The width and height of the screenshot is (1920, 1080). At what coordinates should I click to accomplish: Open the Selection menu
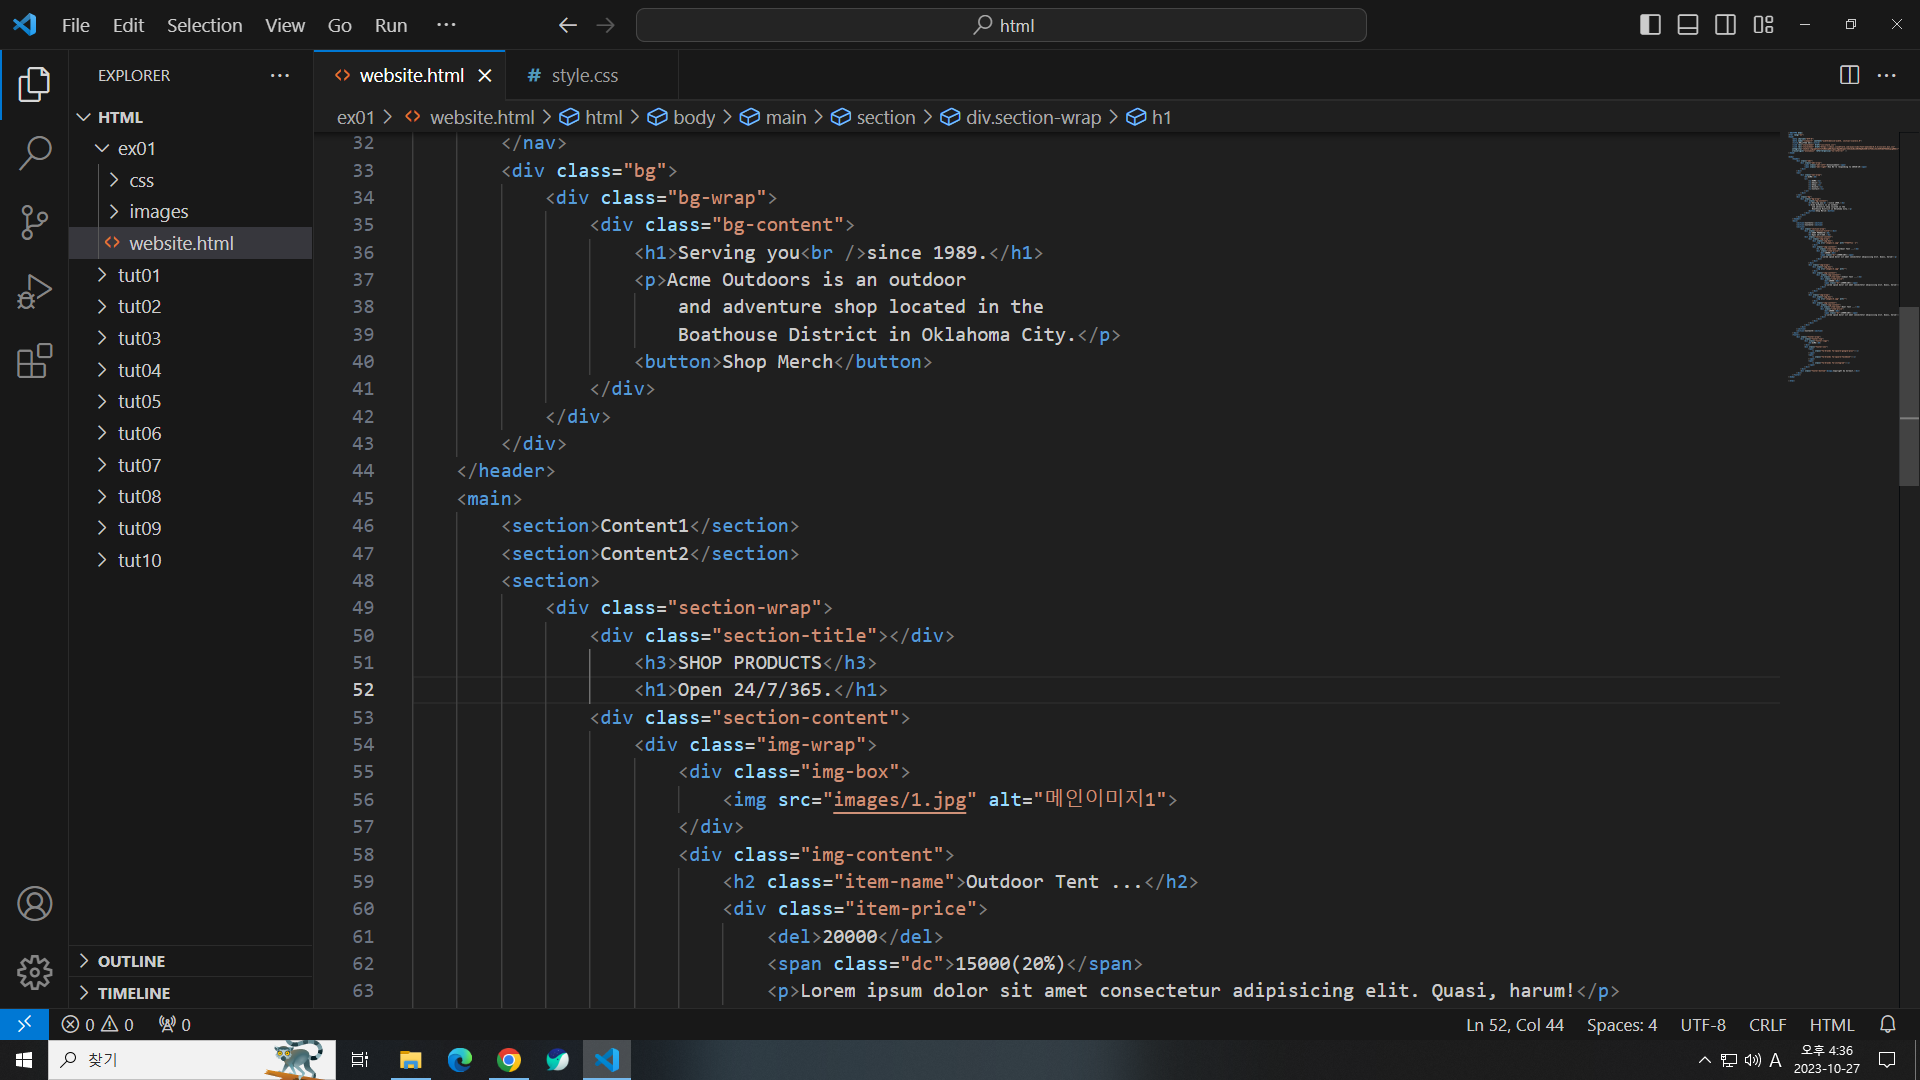[204, 25]
